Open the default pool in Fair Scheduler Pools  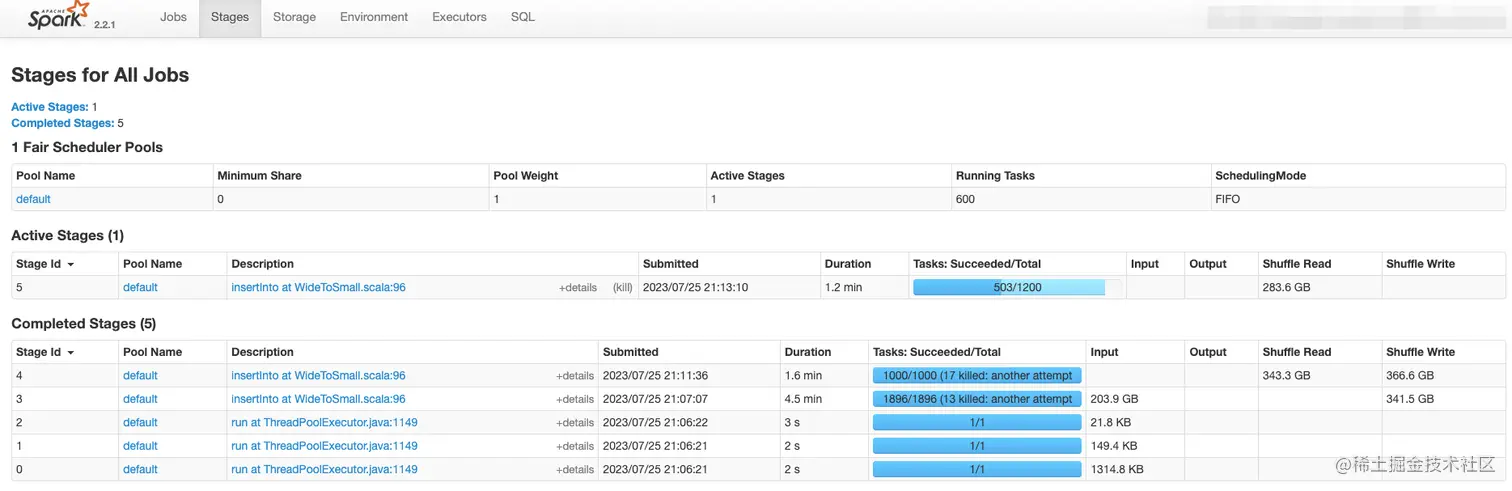click(x=33, y=199)
